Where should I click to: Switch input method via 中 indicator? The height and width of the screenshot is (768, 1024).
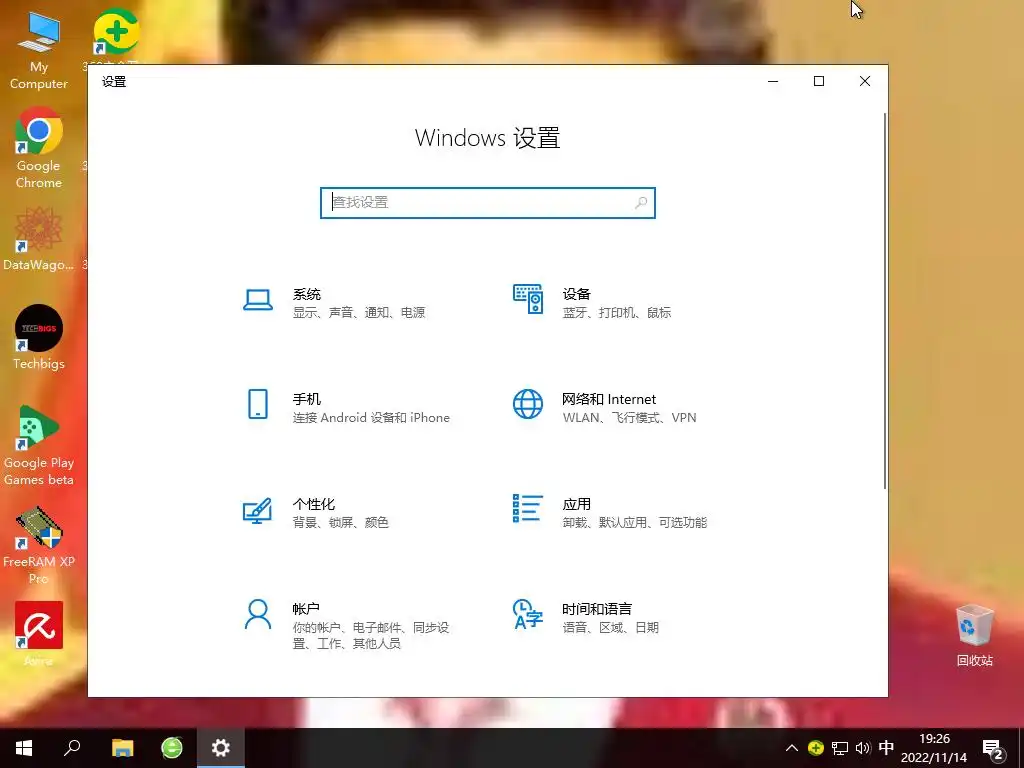click(x=886, y=748)
